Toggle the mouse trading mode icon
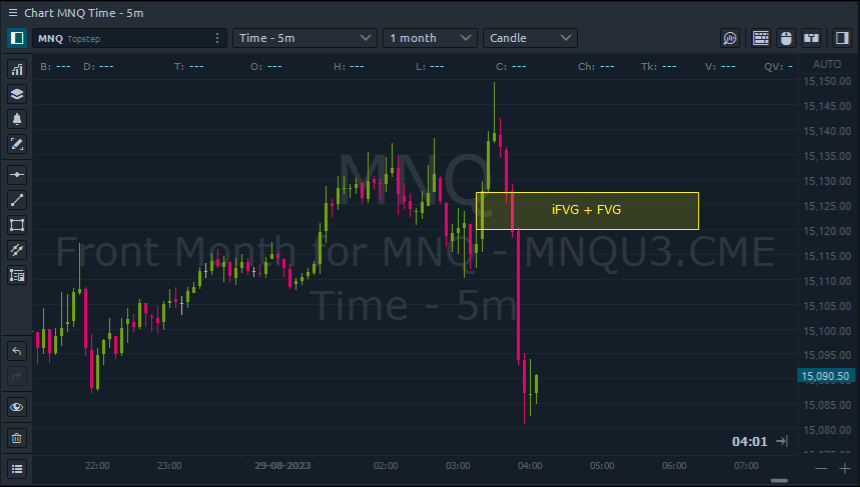Screen dimensions: 860x487 pyautogui.click(x=786, y=38)
